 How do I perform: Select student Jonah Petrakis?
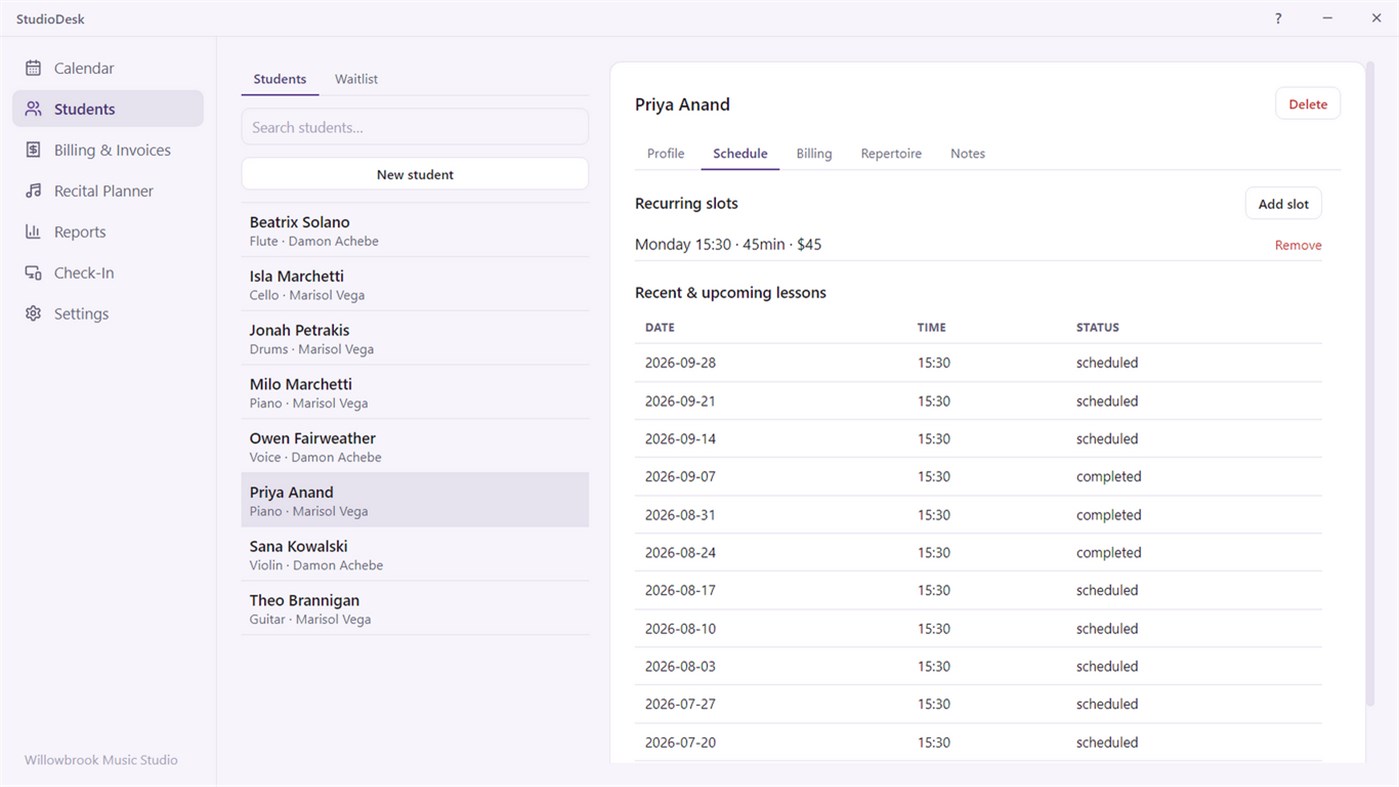(415, 338)
